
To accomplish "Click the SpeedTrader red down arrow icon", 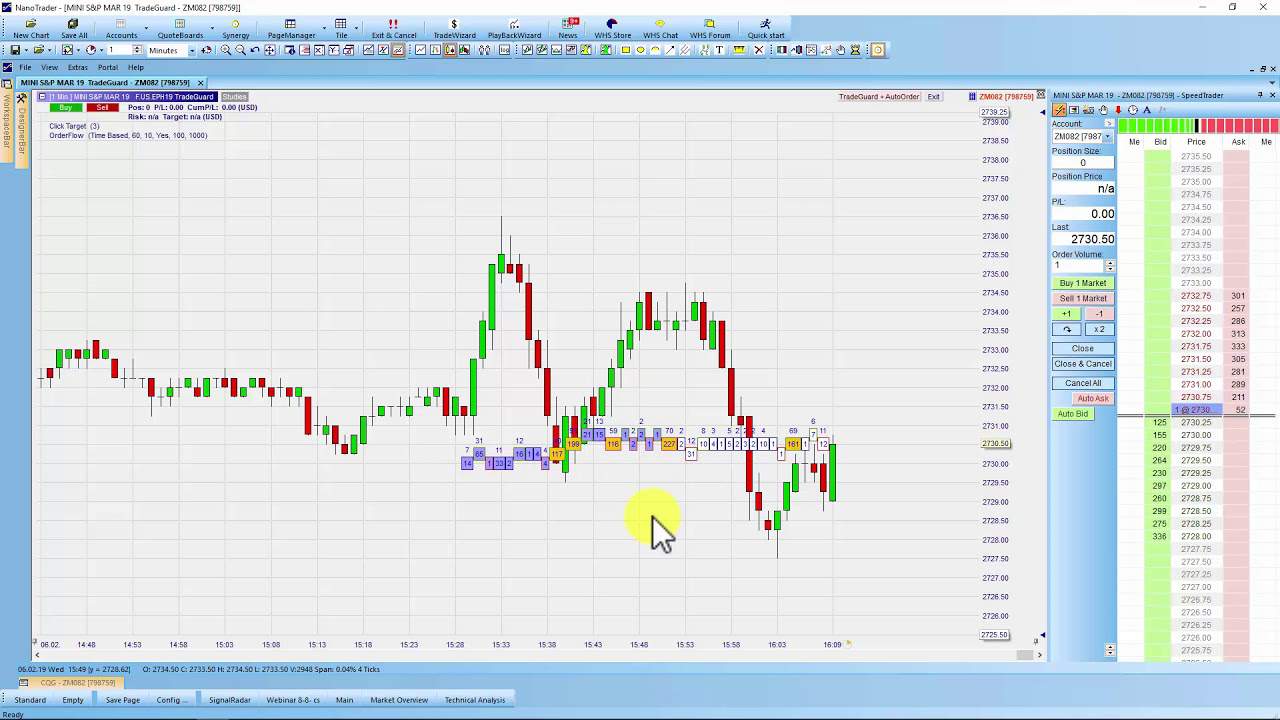I will 1118,110.
